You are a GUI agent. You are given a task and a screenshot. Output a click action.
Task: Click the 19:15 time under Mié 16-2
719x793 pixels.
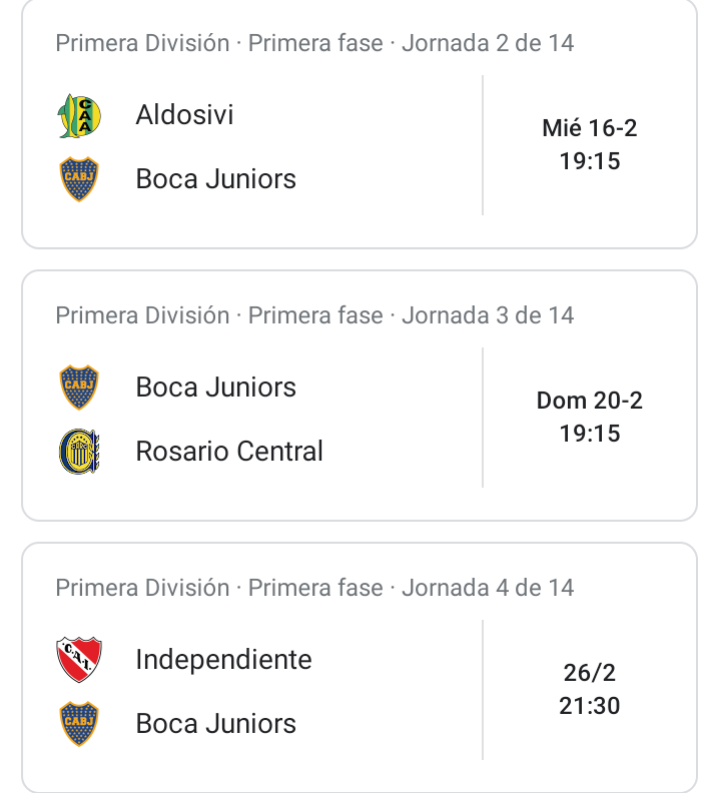coord(590,161)
